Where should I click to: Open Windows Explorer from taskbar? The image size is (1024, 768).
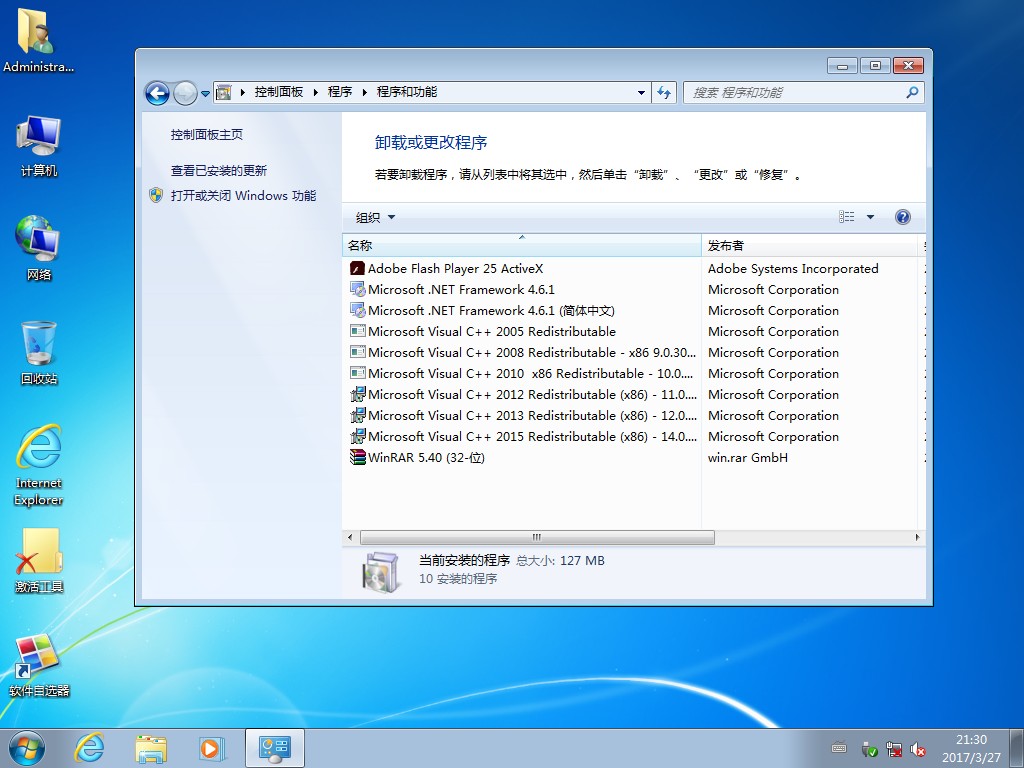(151, 748)
